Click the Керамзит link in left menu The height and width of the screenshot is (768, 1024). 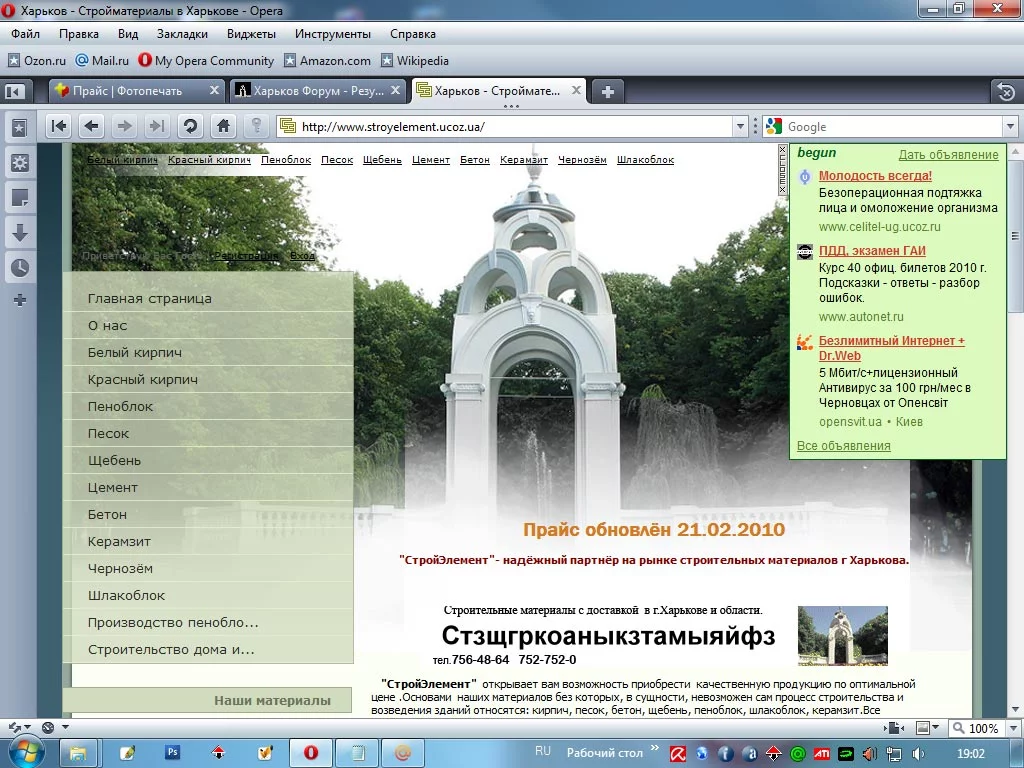[x=119, y=541]
